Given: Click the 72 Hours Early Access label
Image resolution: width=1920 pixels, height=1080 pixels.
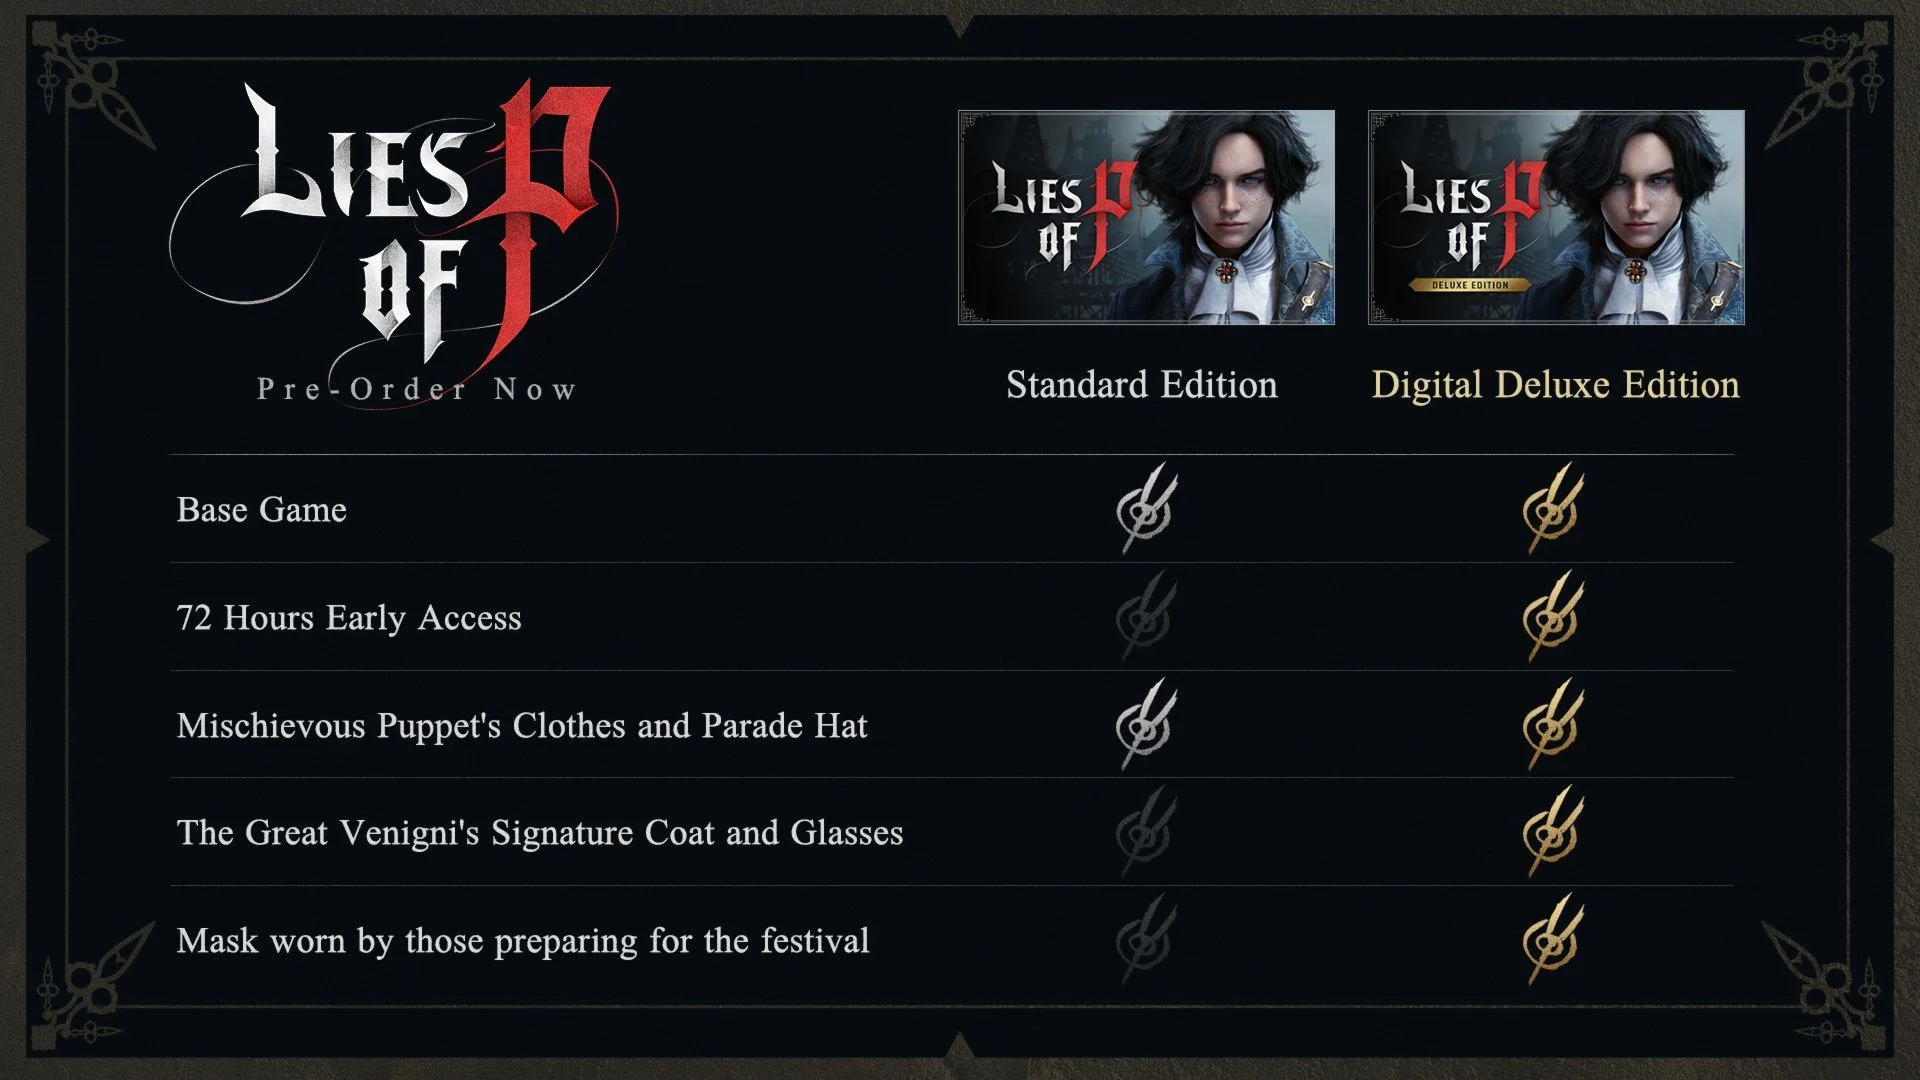Looking at the screenshot, I should pos(349,618).
